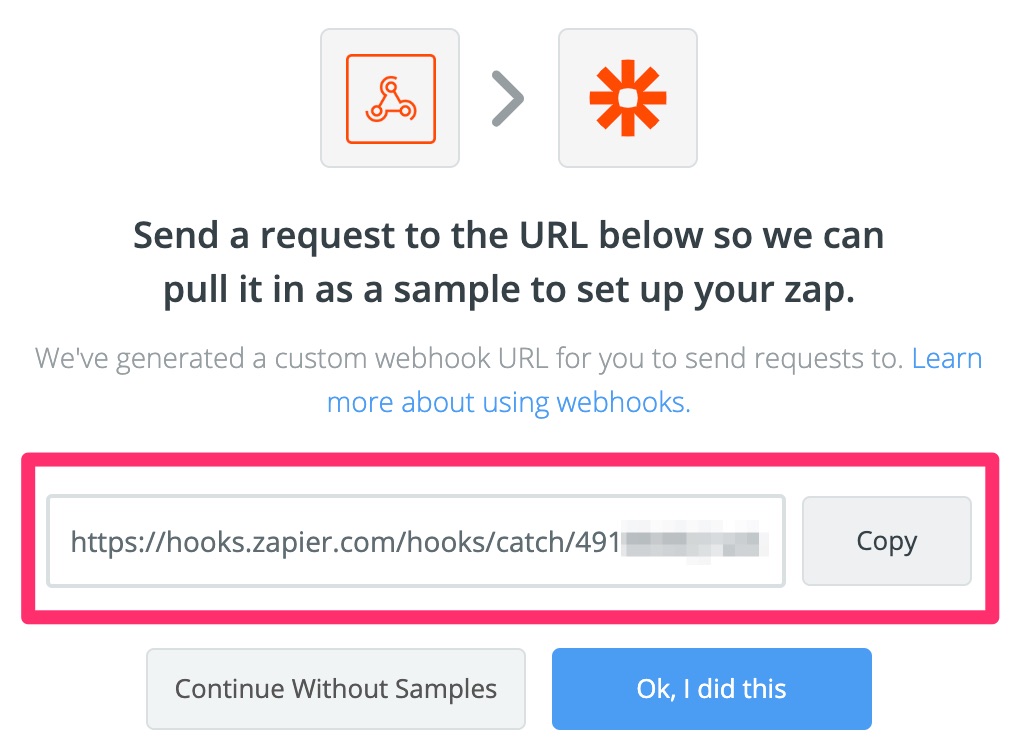Click the gray chevron between the two app icons
1024x750 pixels.
pos(509,97)
